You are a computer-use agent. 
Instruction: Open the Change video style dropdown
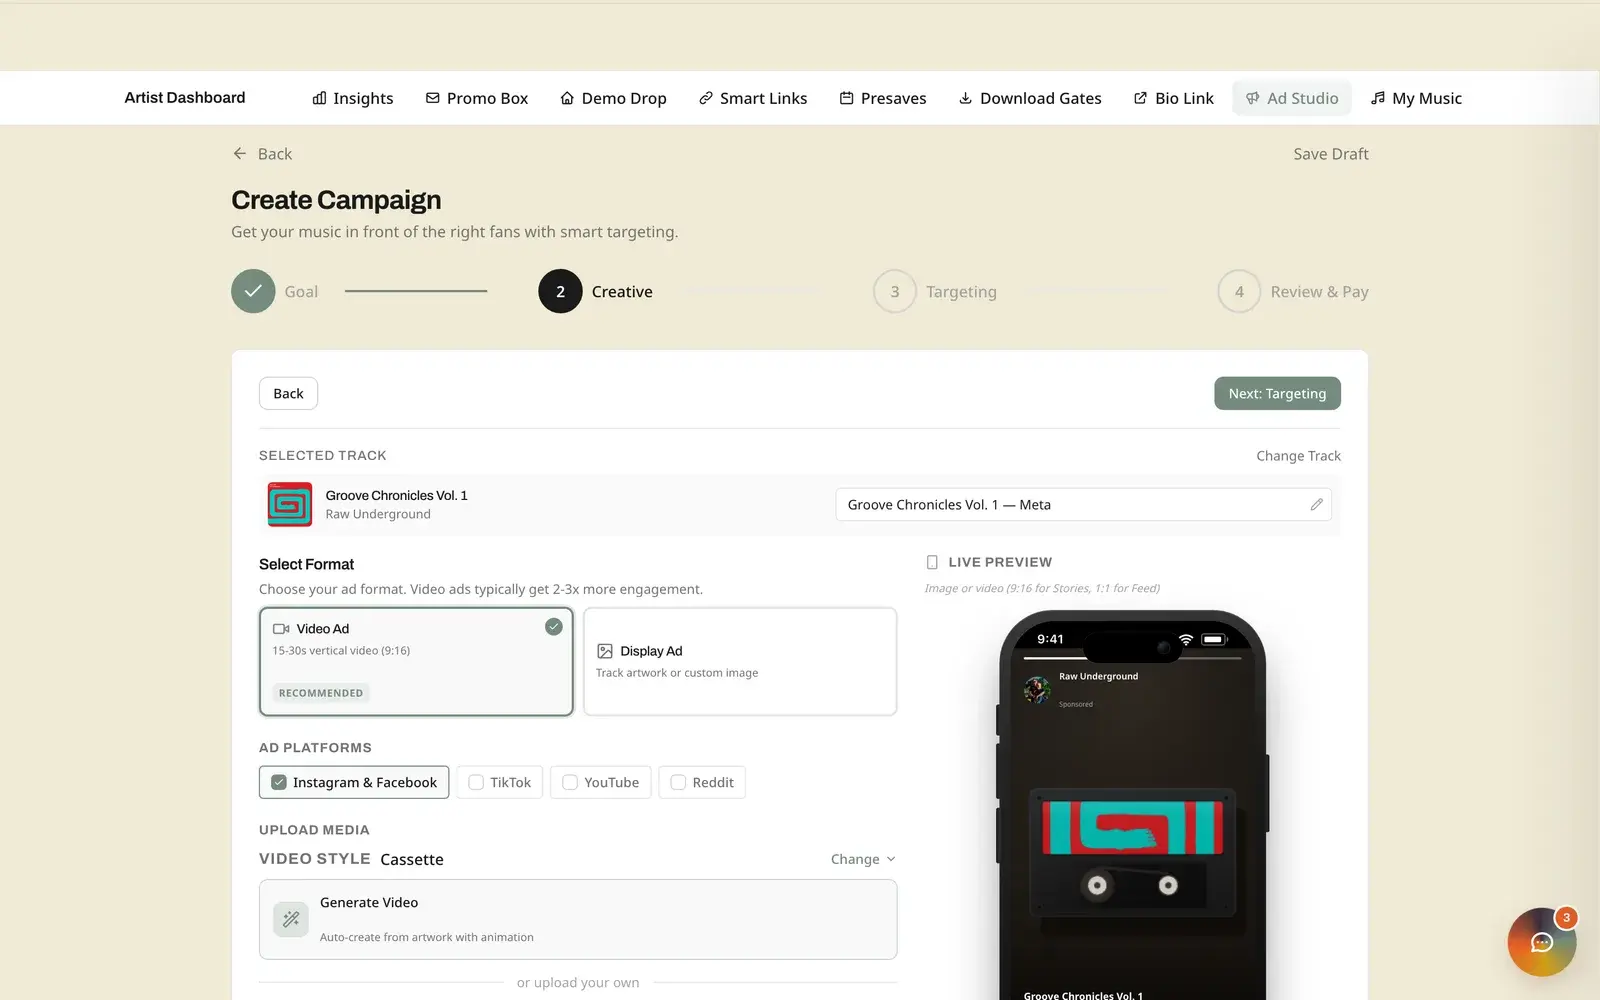click(x=863, y=859)
